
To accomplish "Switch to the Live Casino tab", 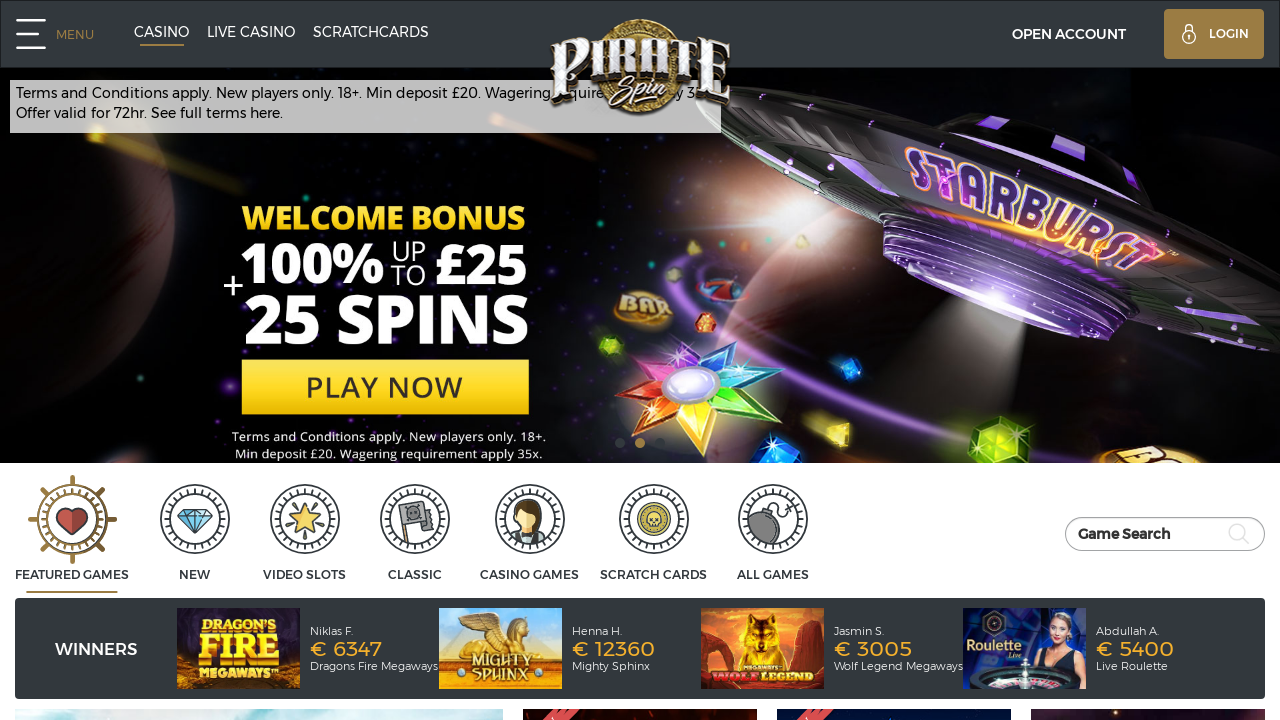I will point(251,32).
